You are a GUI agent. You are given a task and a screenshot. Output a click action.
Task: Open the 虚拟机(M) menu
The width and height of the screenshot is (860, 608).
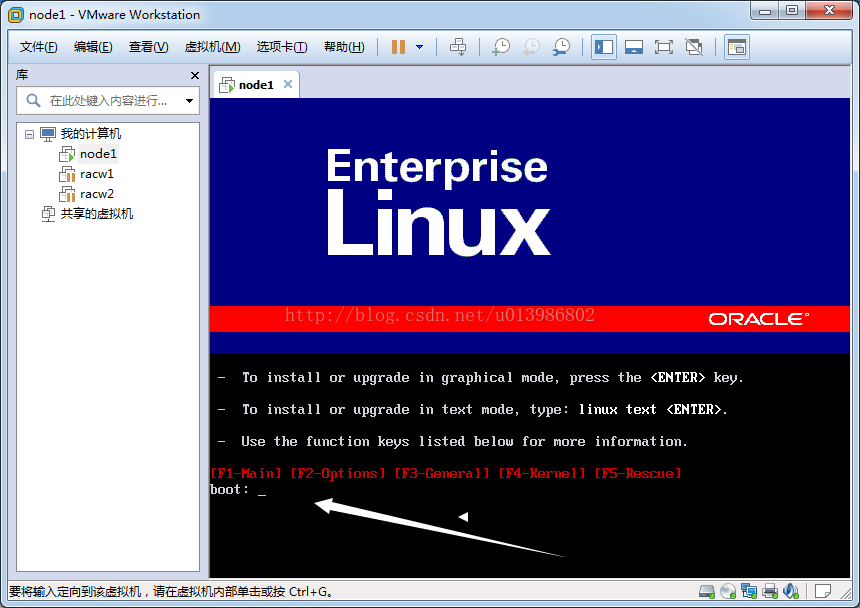212,47
